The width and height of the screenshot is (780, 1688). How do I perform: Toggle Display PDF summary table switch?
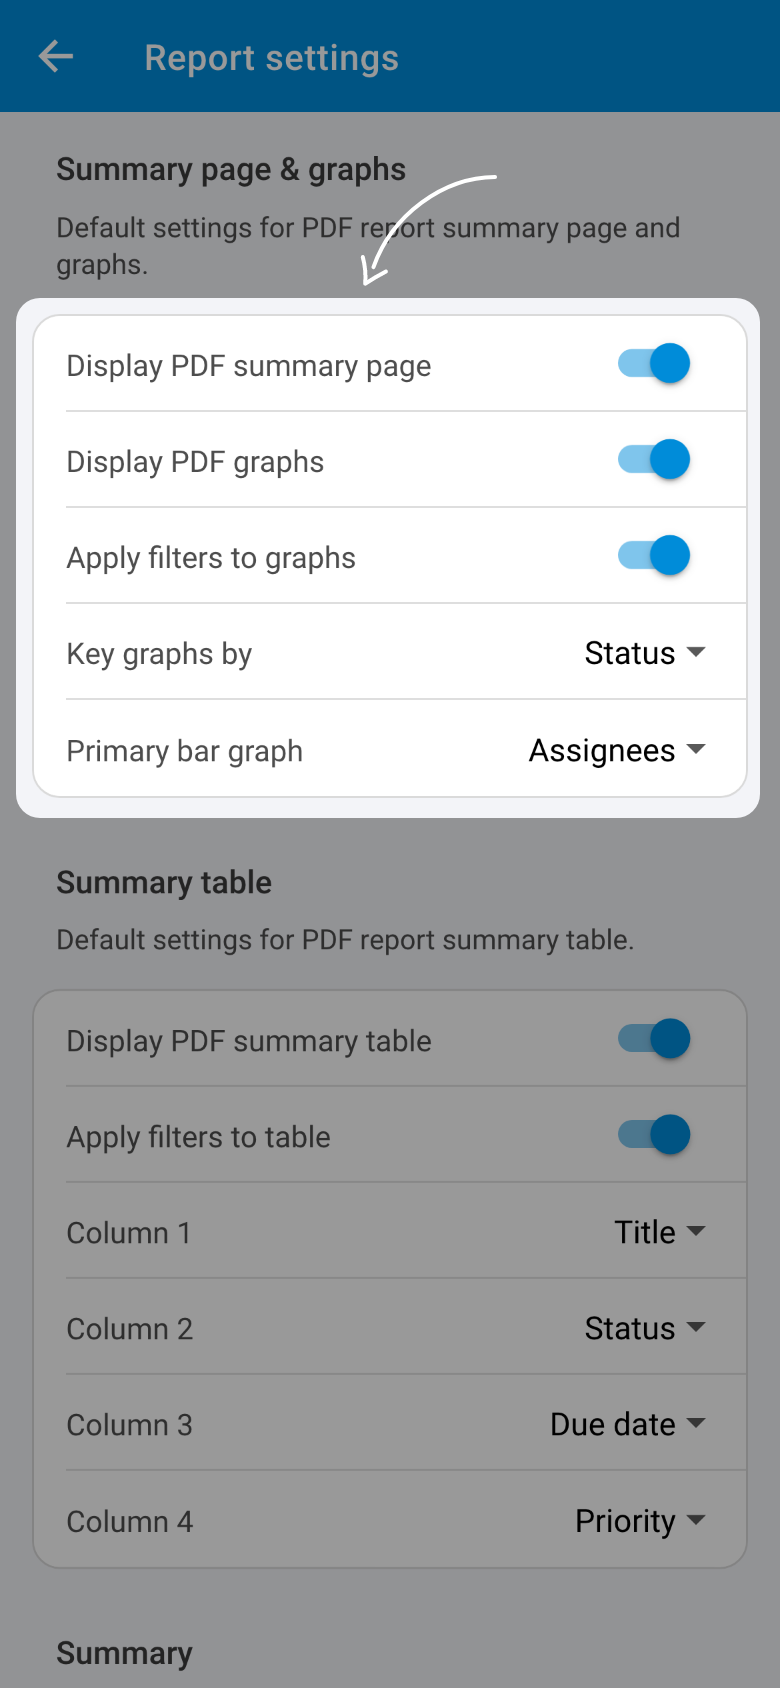[x=654, y=1039]
